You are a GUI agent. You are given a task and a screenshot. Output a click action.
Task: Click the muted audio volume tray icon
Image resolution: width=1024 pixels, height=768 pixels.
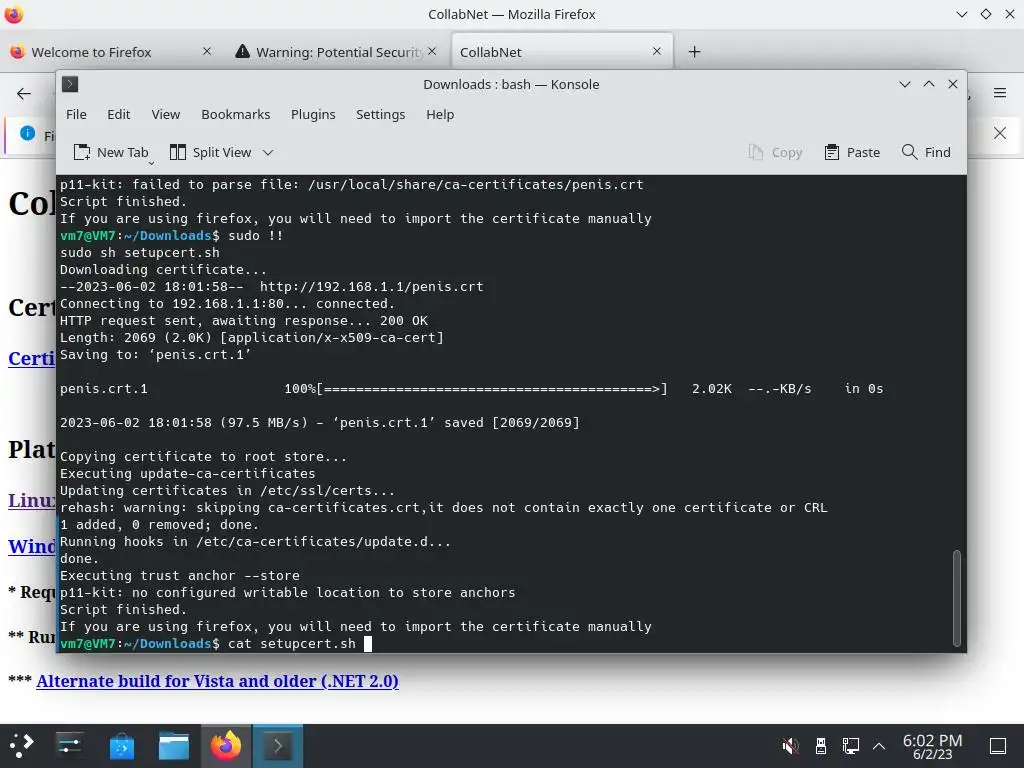coord(790,746)
